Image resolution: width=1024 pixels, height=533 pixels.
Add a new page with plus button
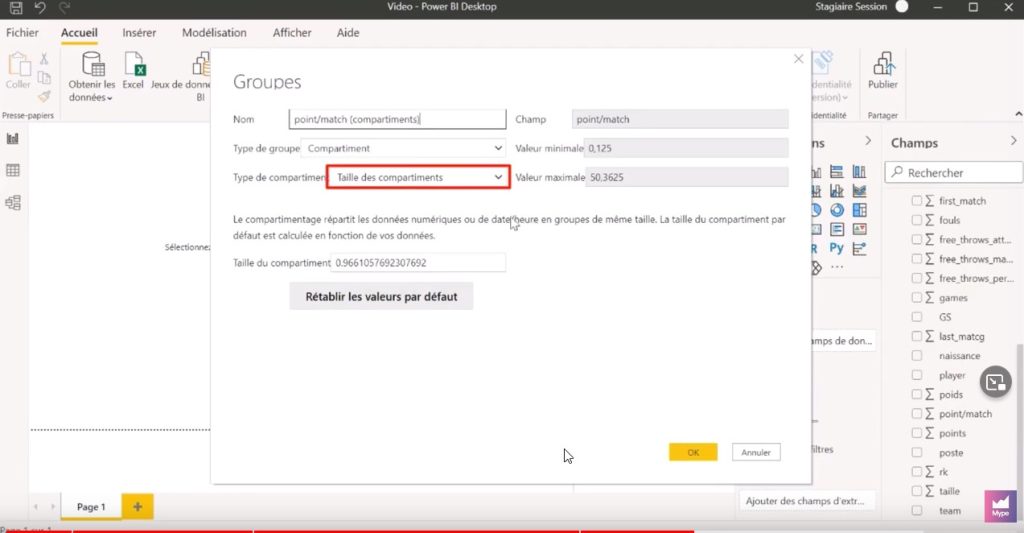pyautogui.click(x=137, y=507)
